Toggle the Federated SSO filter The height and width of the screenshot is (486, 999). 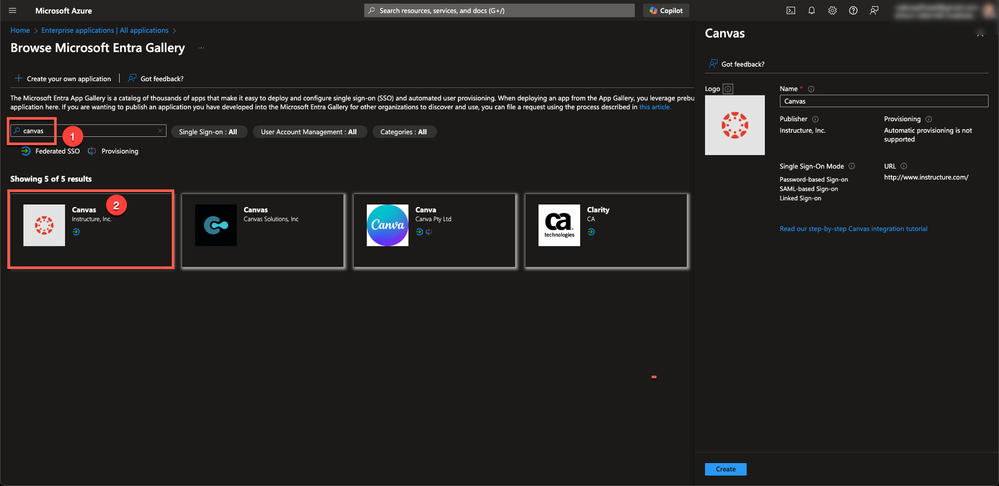click(x=53, y=151)
